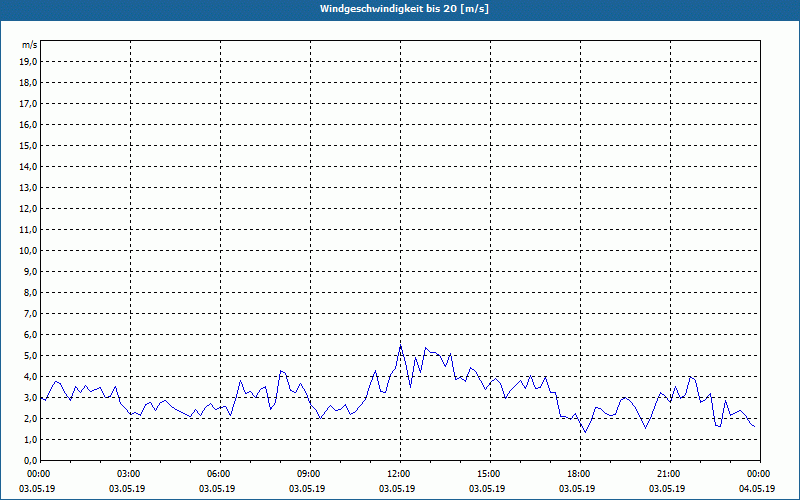Click the "m/s" unit label on the y-axis
Viewport: 800px width, 500px height.
coord(30,45)
